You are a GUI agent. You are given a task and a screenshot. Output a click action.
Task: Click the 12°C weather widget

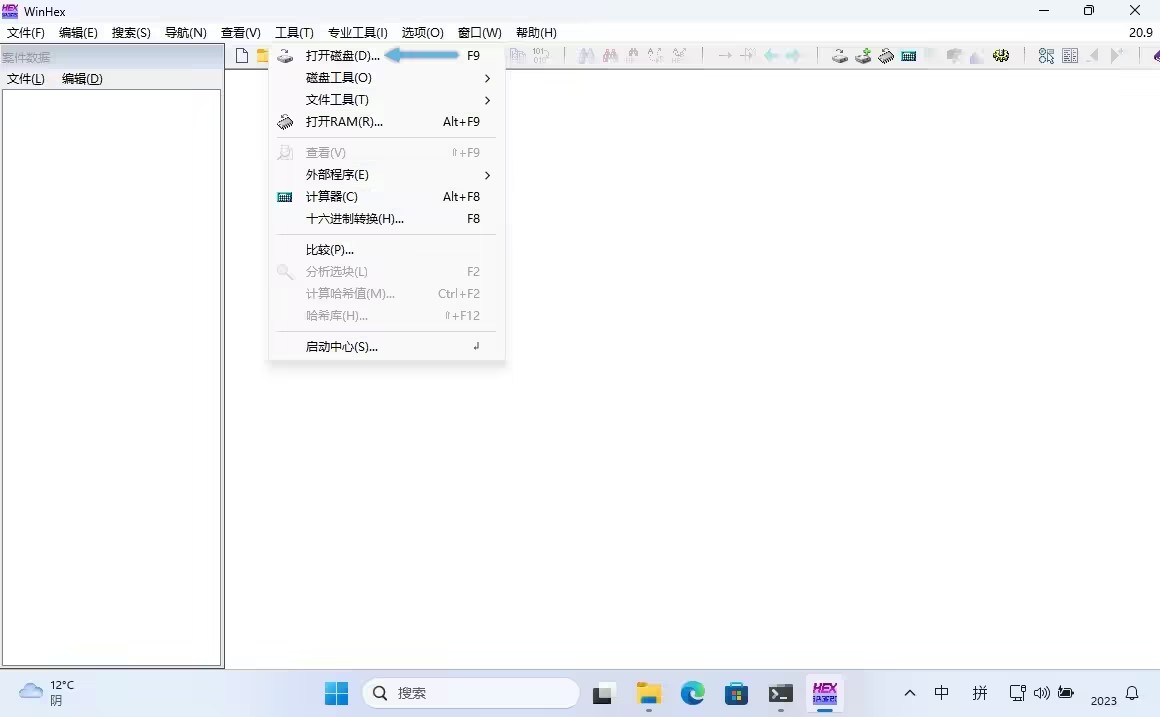(47, 693)
